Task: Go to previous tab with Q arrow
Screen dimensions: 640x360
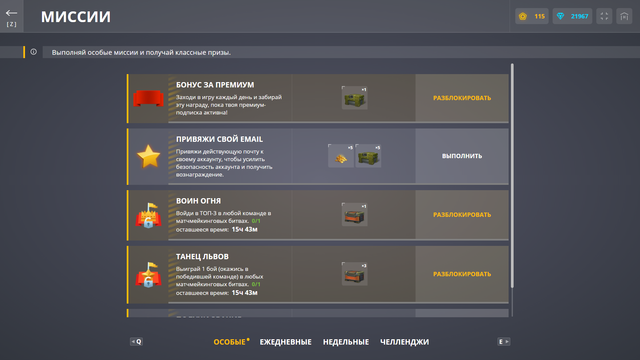Action: pyautogui.click(x=136, y=342)
